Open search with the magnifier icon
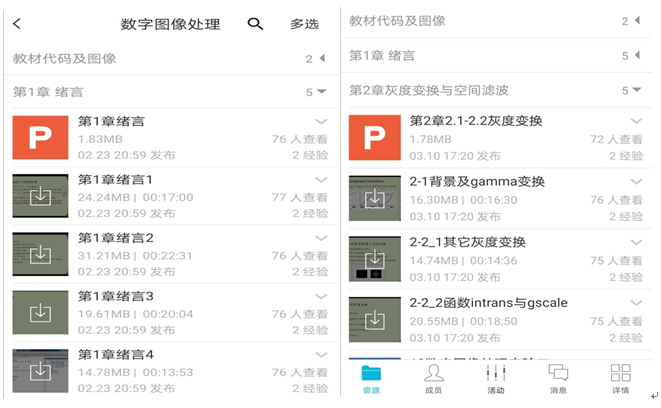The image size is (661, 408). 255,24
